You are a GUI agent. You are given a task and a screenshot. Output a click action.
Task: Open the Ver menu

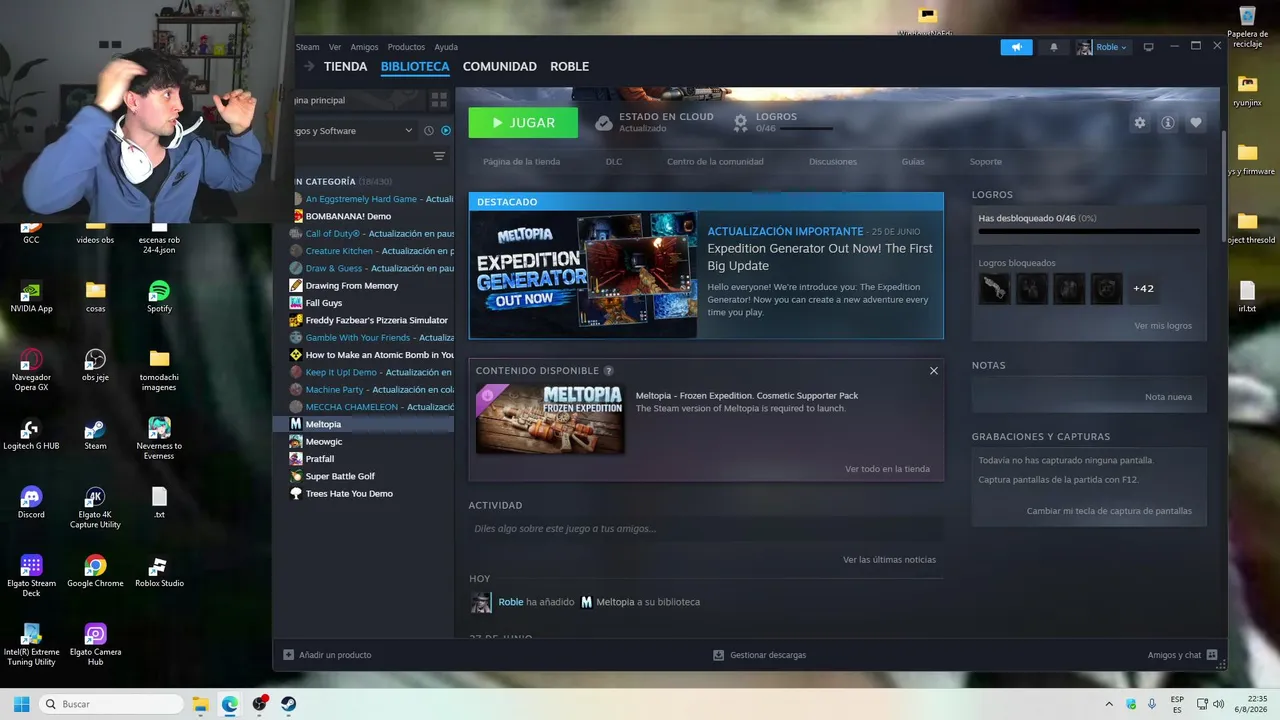coord(335,47)
